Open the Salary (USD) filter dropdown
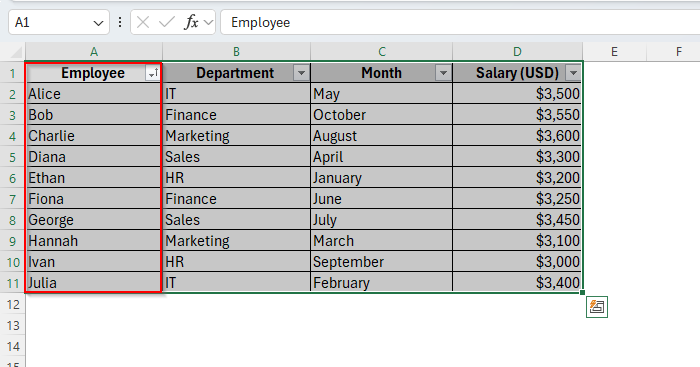Viewport: 700px width, 367px height. point(573,73)
